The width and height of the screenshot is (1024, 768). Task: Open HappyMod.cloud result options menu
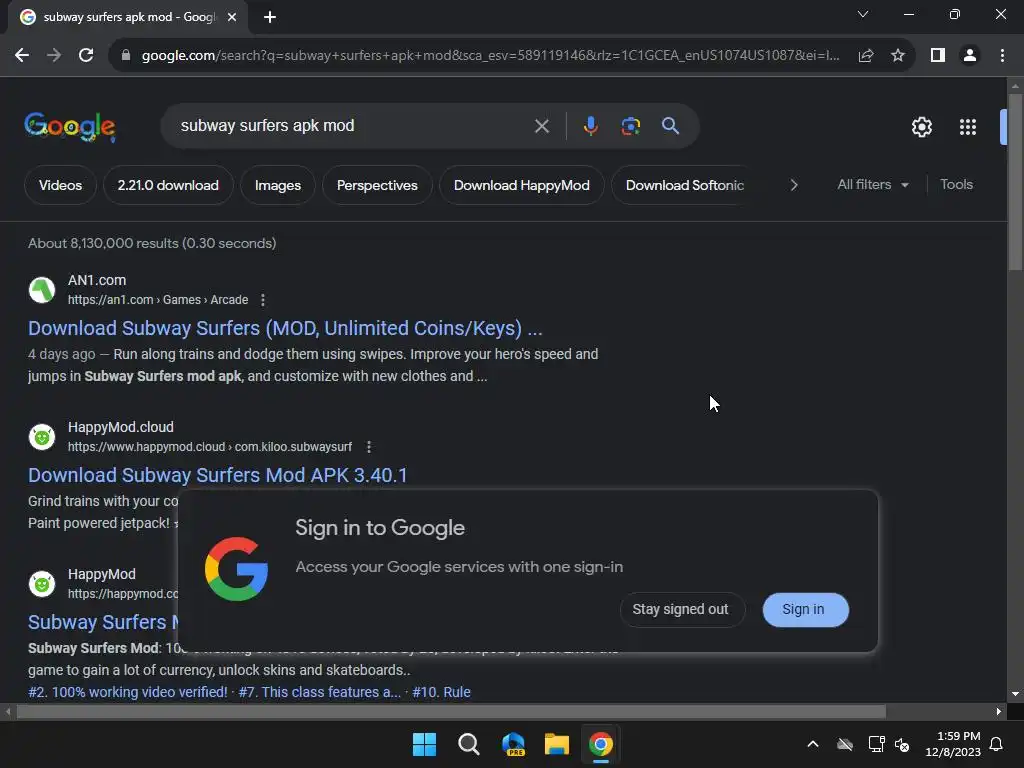[368, 447]
